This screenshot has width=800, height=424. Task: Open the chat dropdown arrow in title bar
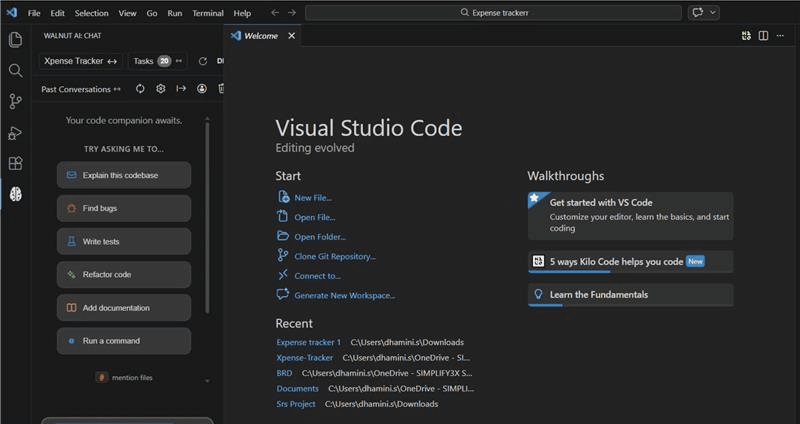click(713, 13)
